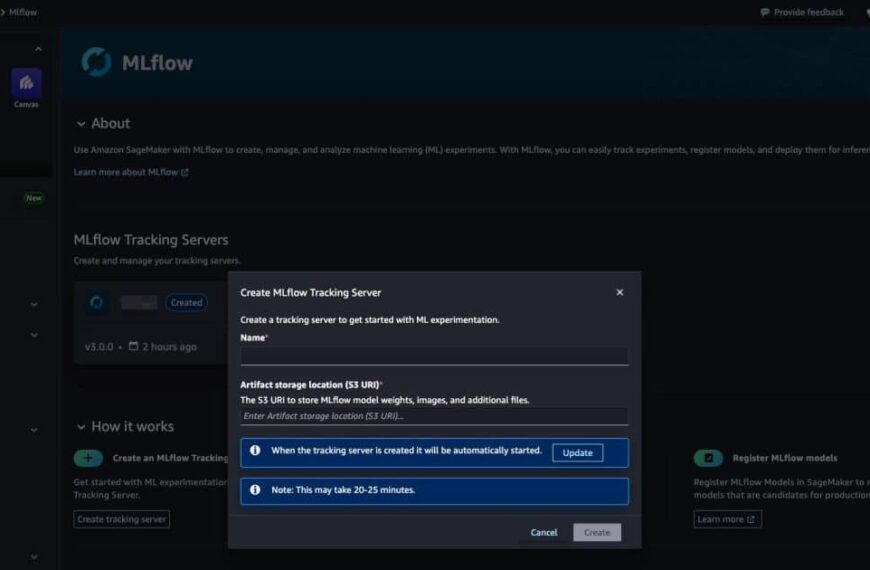Open Learn more under Register MLflow models
870x570 pixels.
727,519
